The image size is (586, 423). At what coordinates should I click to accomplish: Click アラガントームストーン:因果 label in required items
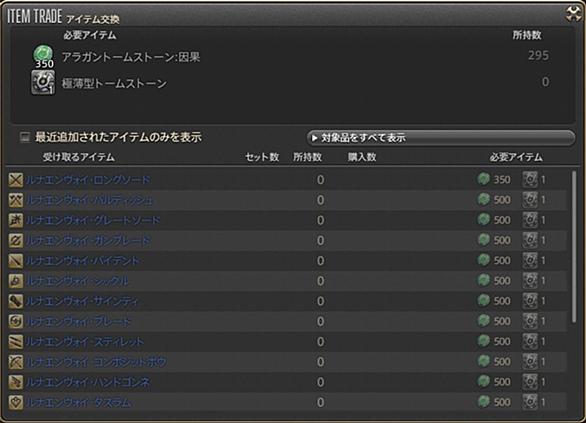click(x=131, y=57)
